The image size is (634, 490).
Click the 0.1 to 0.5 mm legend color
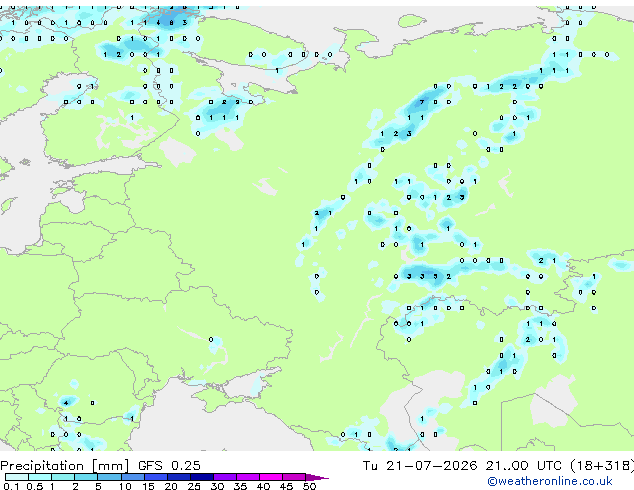pos(17,477)
